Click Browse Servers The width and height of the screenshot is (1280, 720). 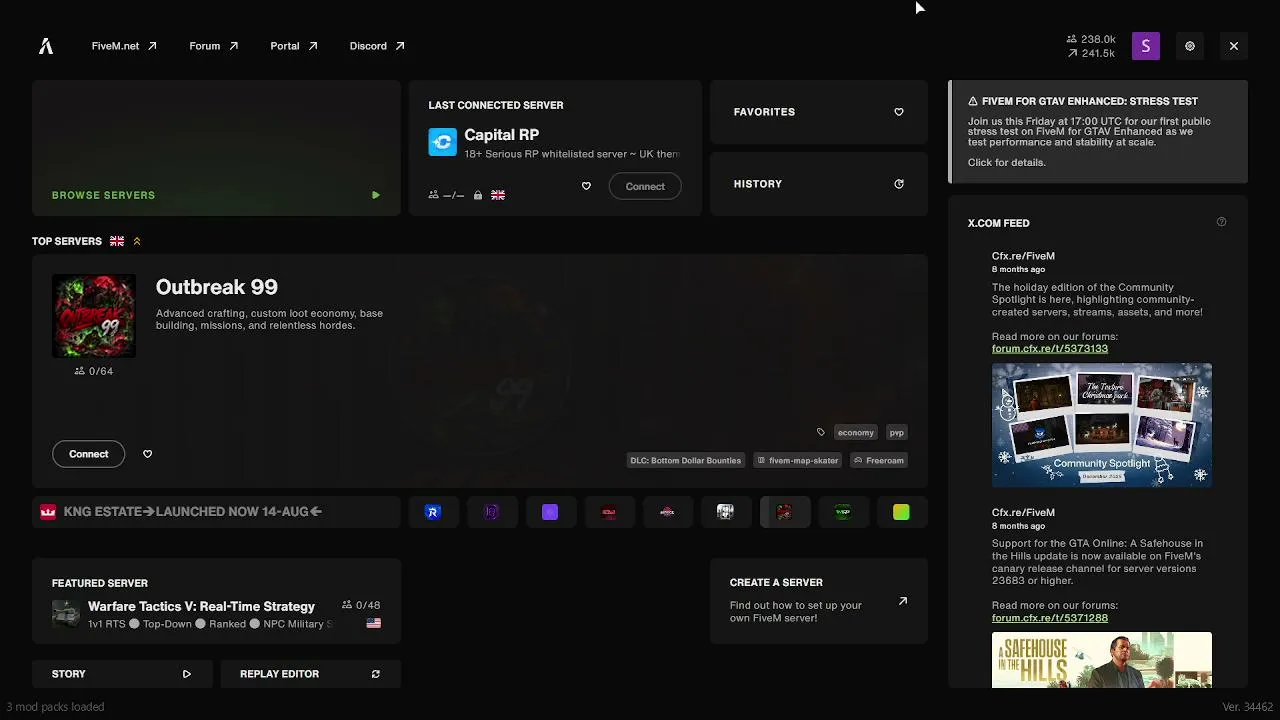pos(216,148)
